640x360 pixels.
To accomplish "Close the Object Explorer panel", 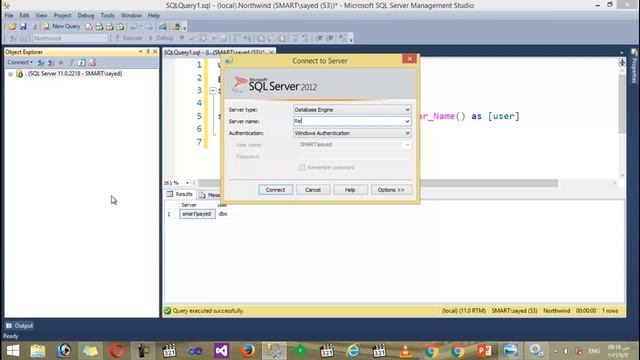I will click(155, 52).
